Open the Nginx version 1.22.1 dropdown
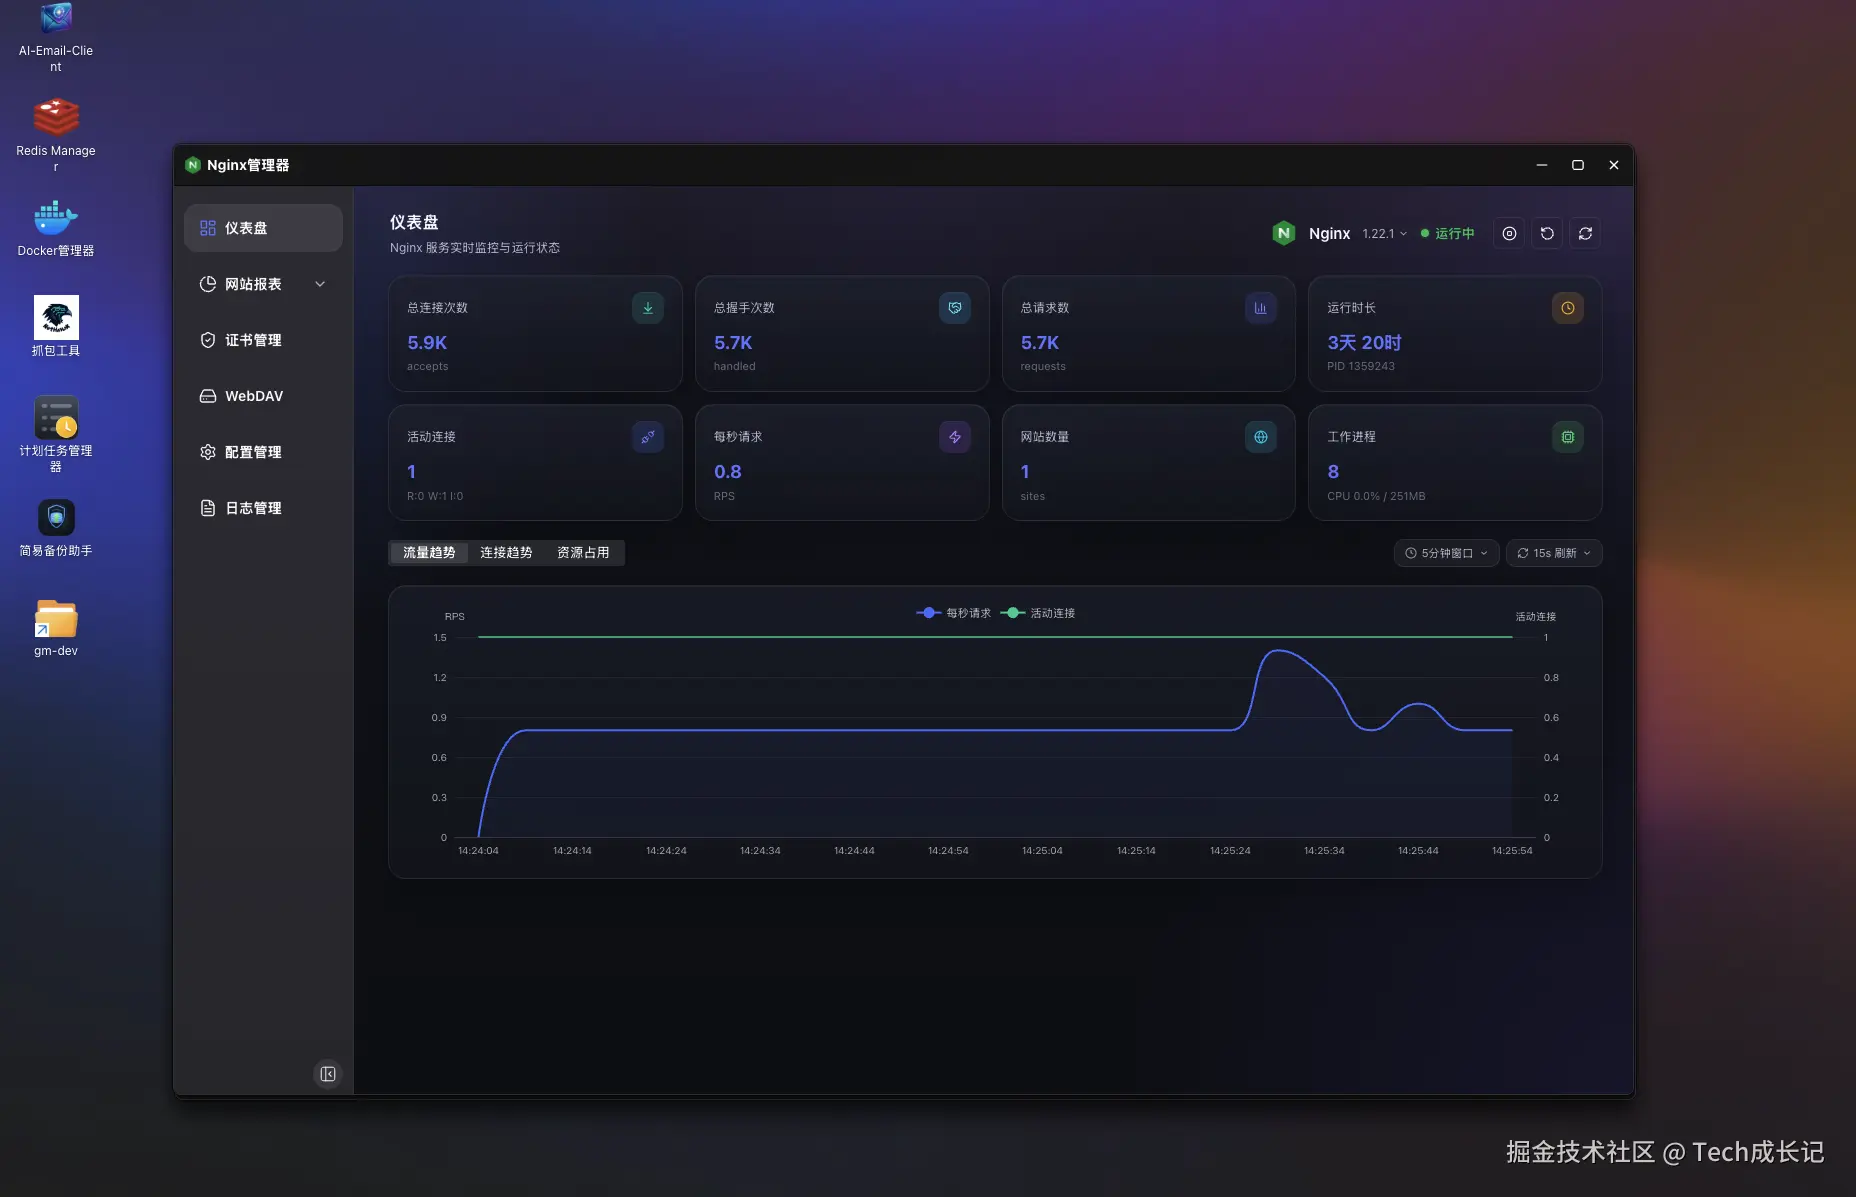The width and height of the screenshot is (1856, 1197). (1384, 233)
